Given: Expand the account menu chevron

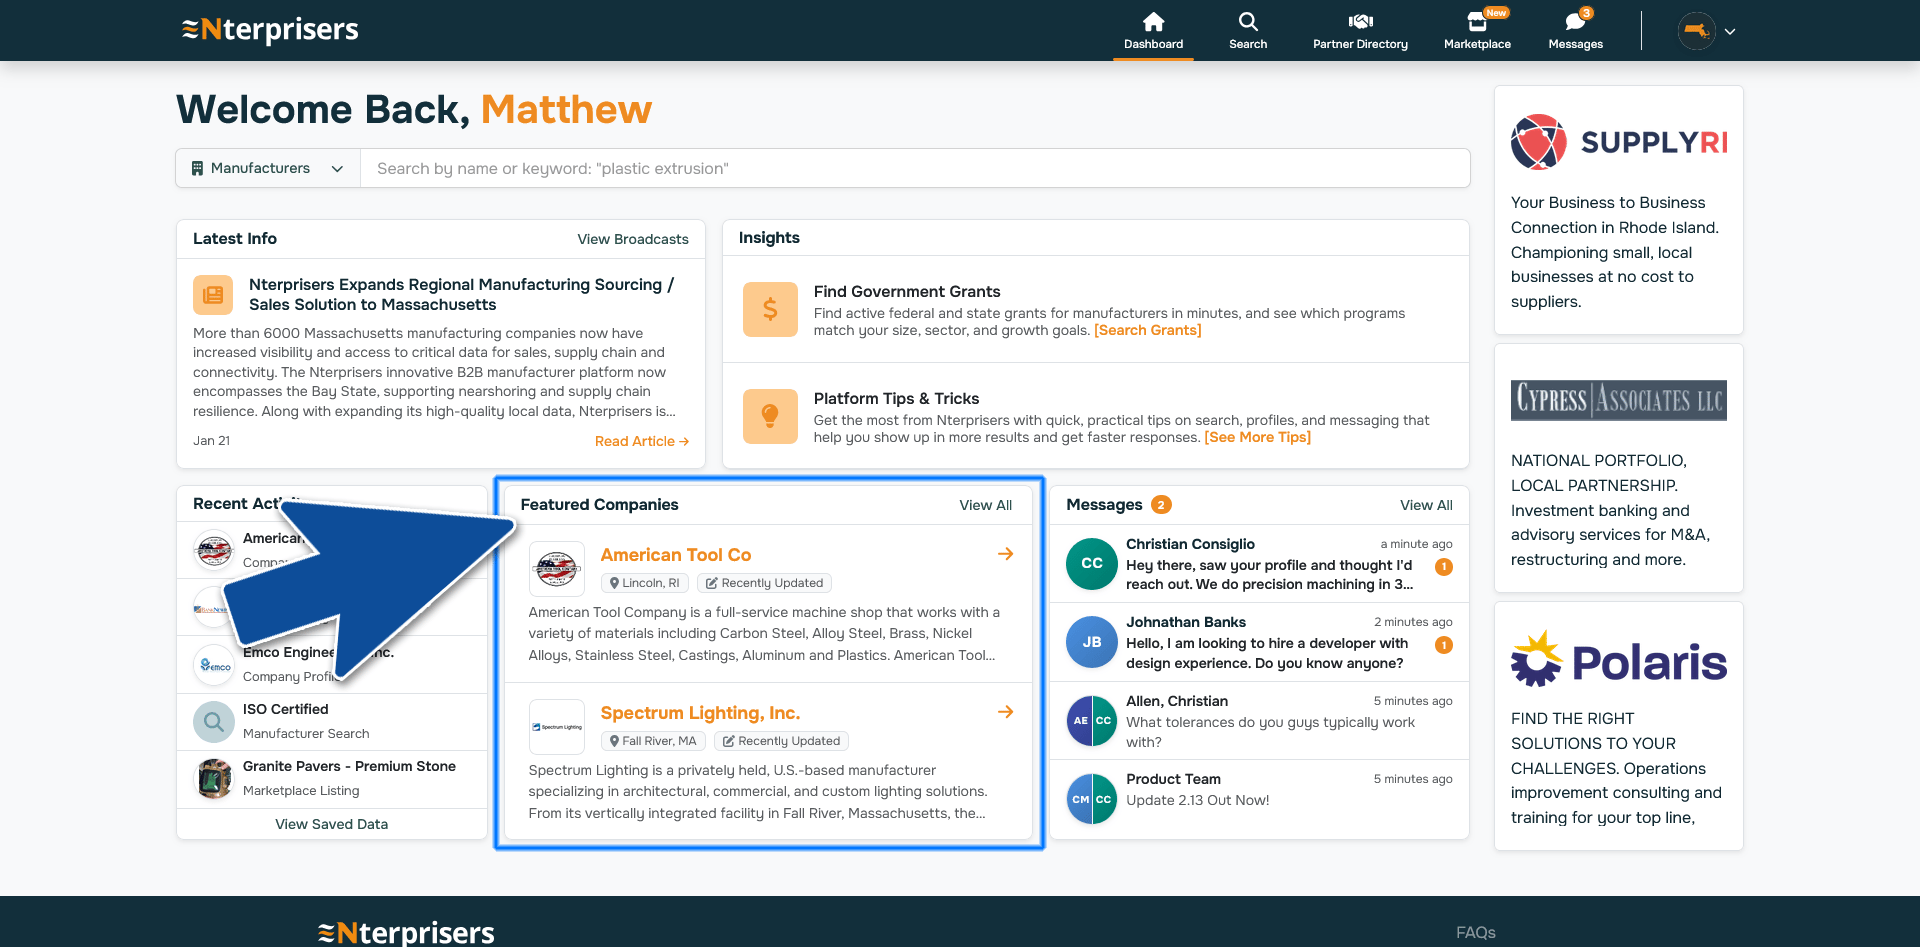Looking at the screenshot, I should click(1729, 31).
